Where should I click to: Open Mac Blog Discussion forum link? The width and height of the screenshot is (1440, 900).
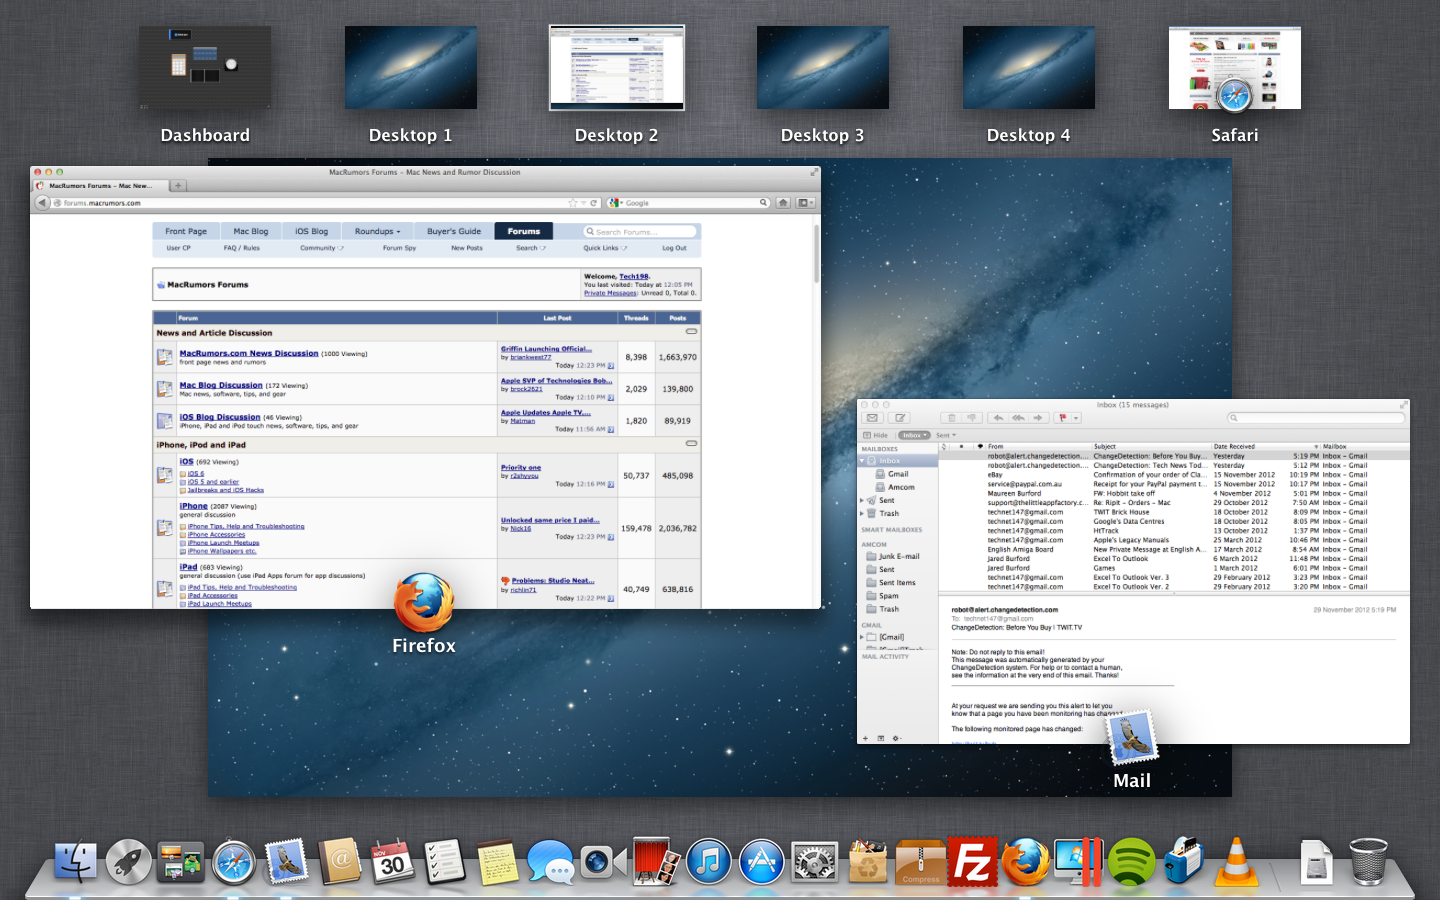(x=221, y=385)
